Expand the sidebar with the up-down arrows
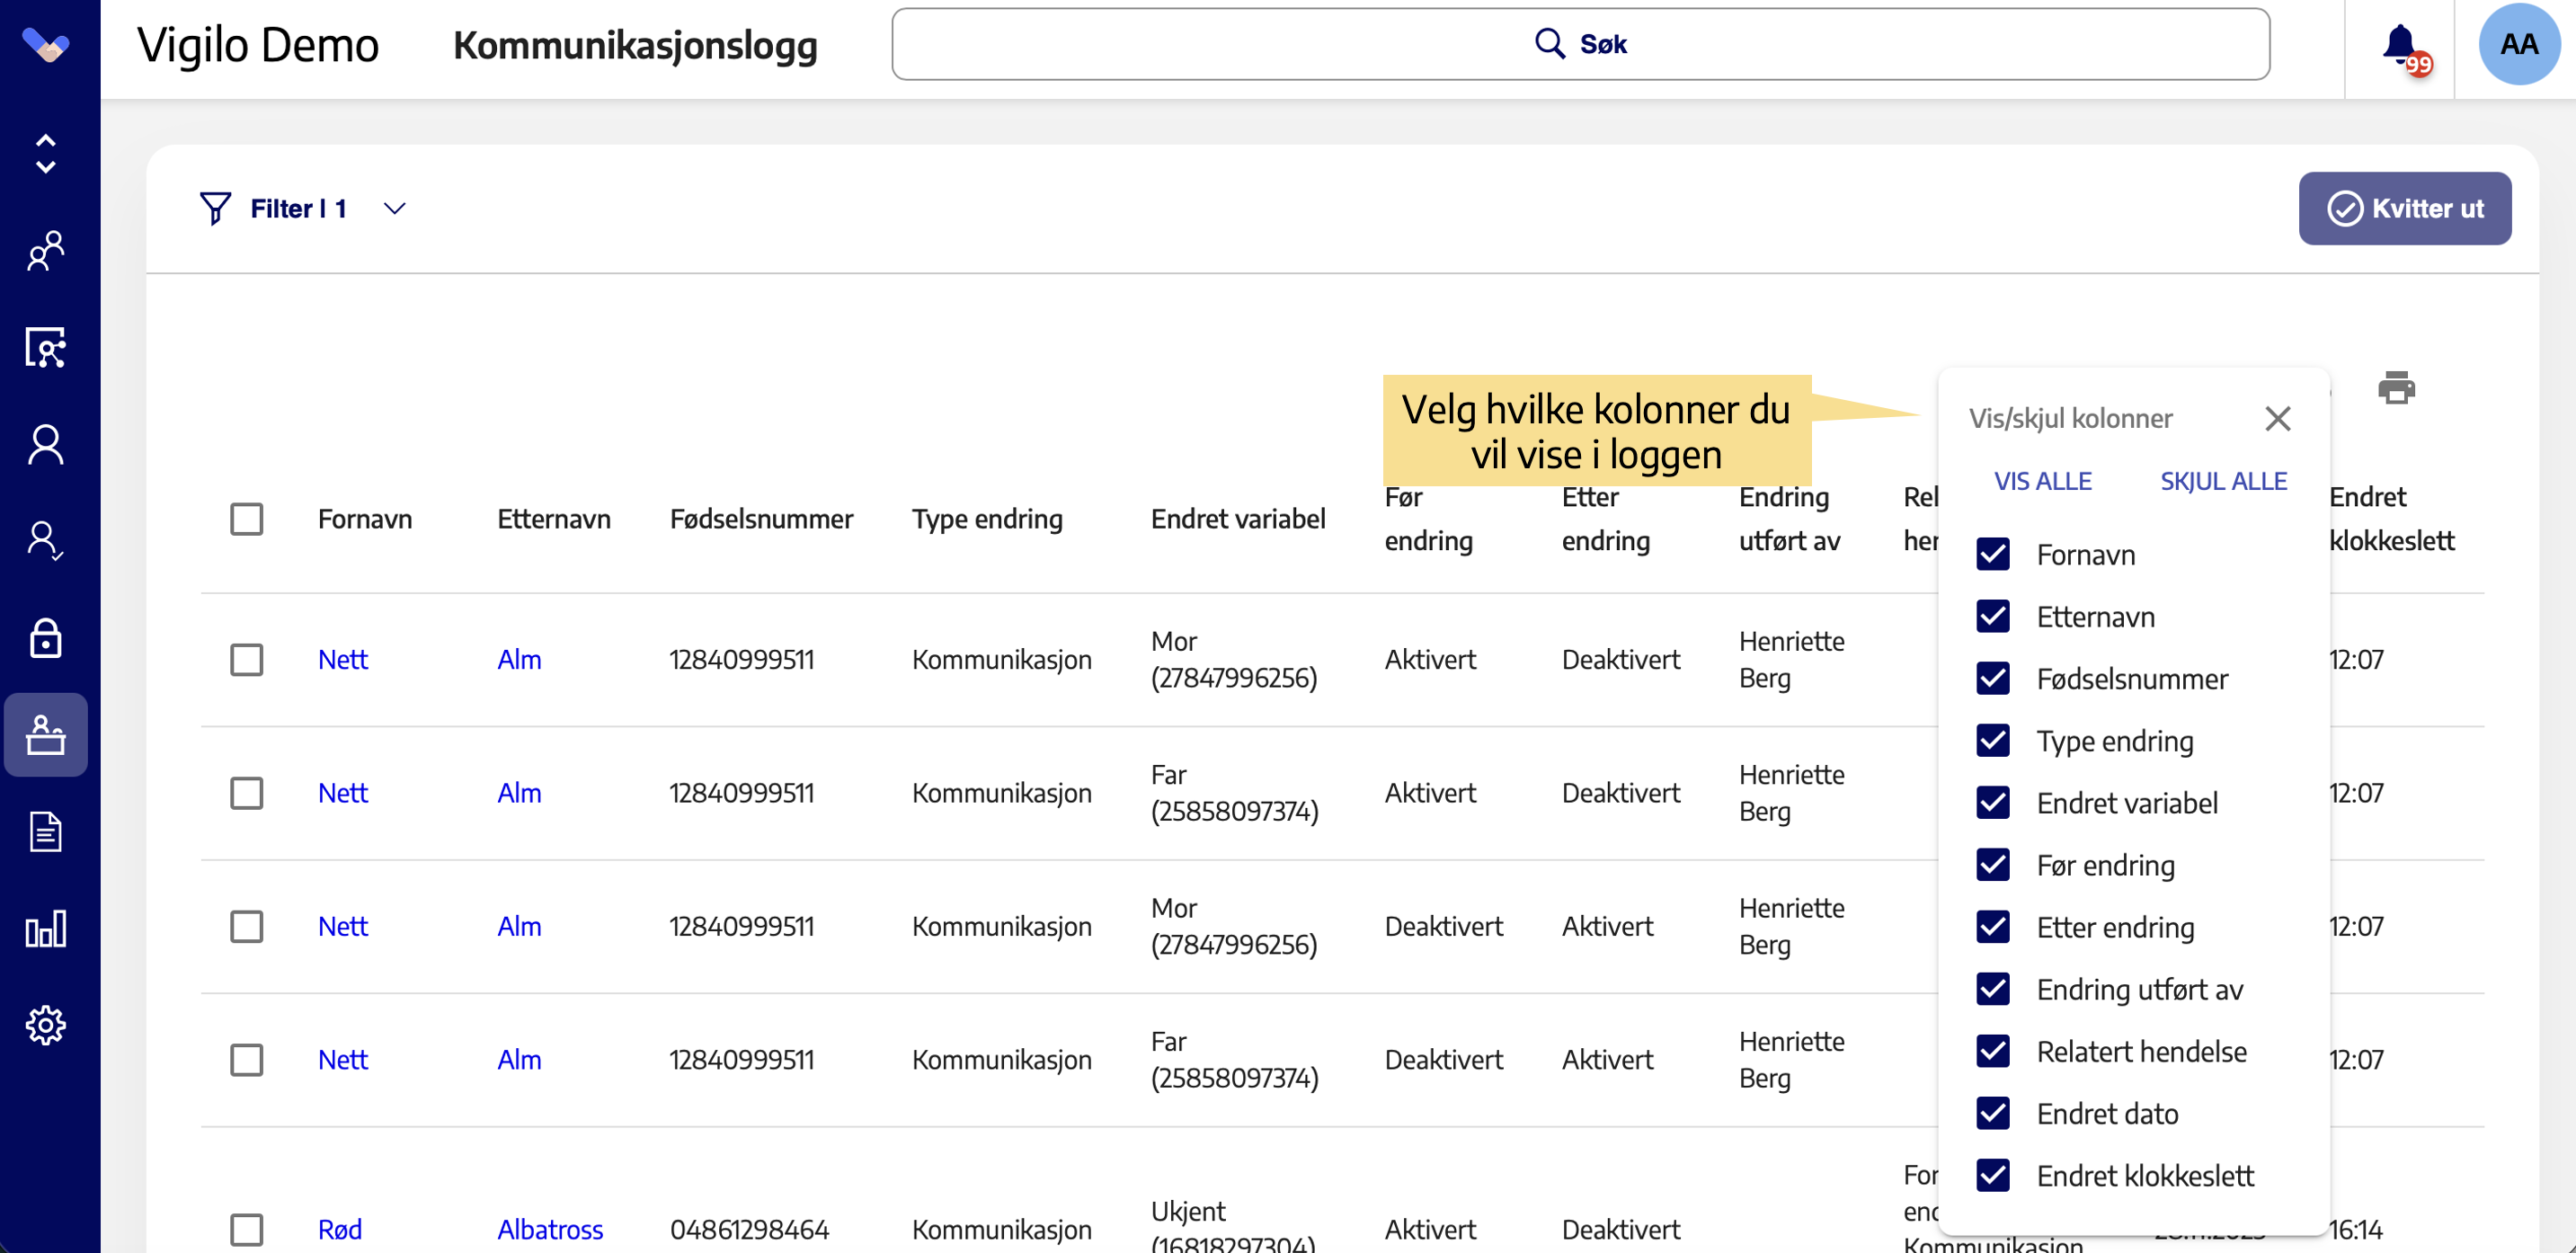Viewport: 2576px width, 1253px height. pos(46,154)
